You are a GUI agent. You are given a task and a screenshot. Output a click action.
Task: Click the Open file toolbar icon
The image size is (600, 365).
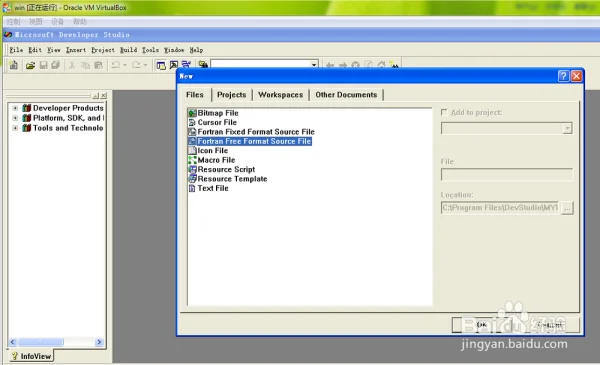30,65
